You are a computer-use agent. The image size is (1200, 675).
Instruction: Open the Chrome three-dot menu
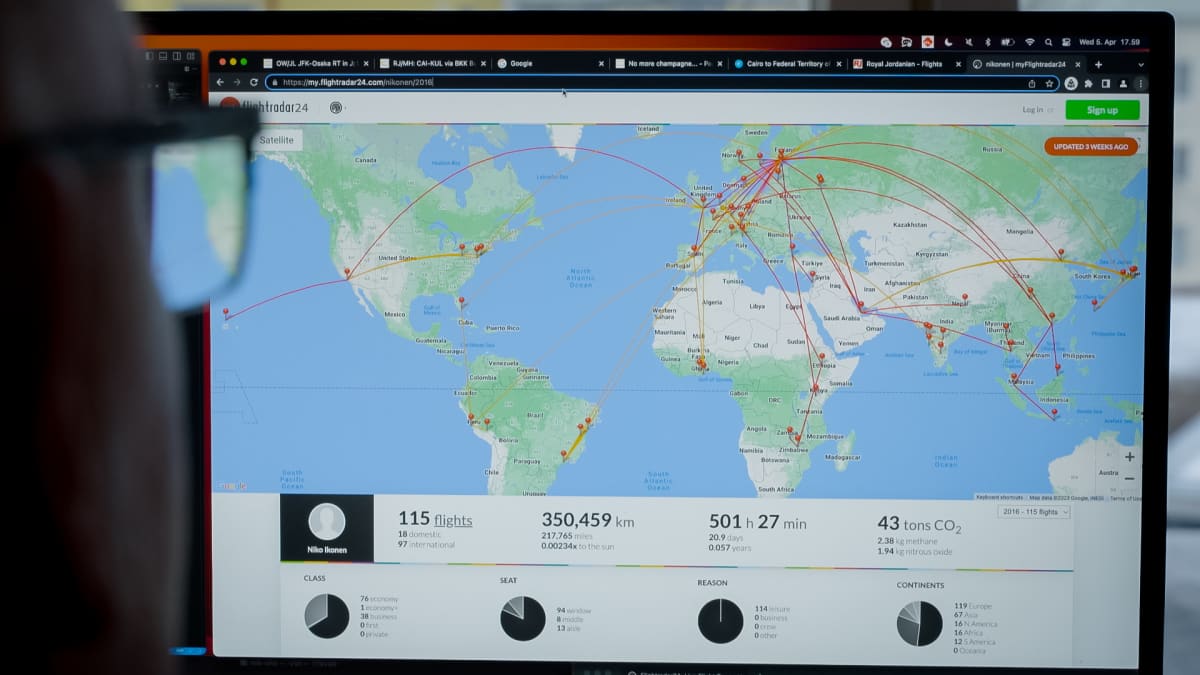1140,83
